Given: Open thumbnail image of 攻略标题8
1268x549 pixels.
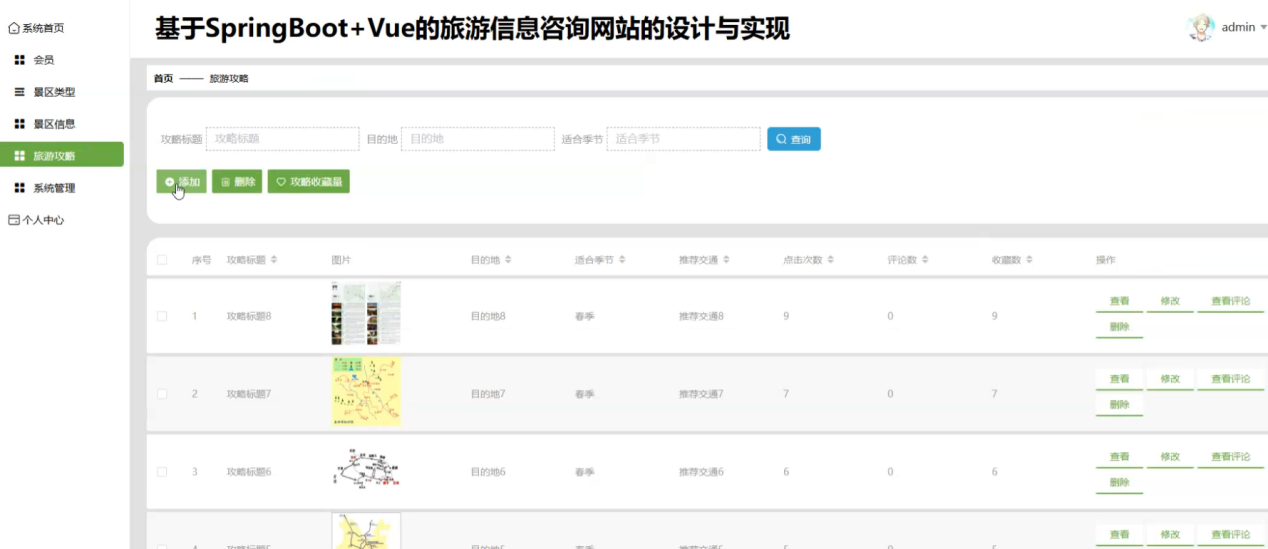Looking at the screenshot, I should point(366,314).
